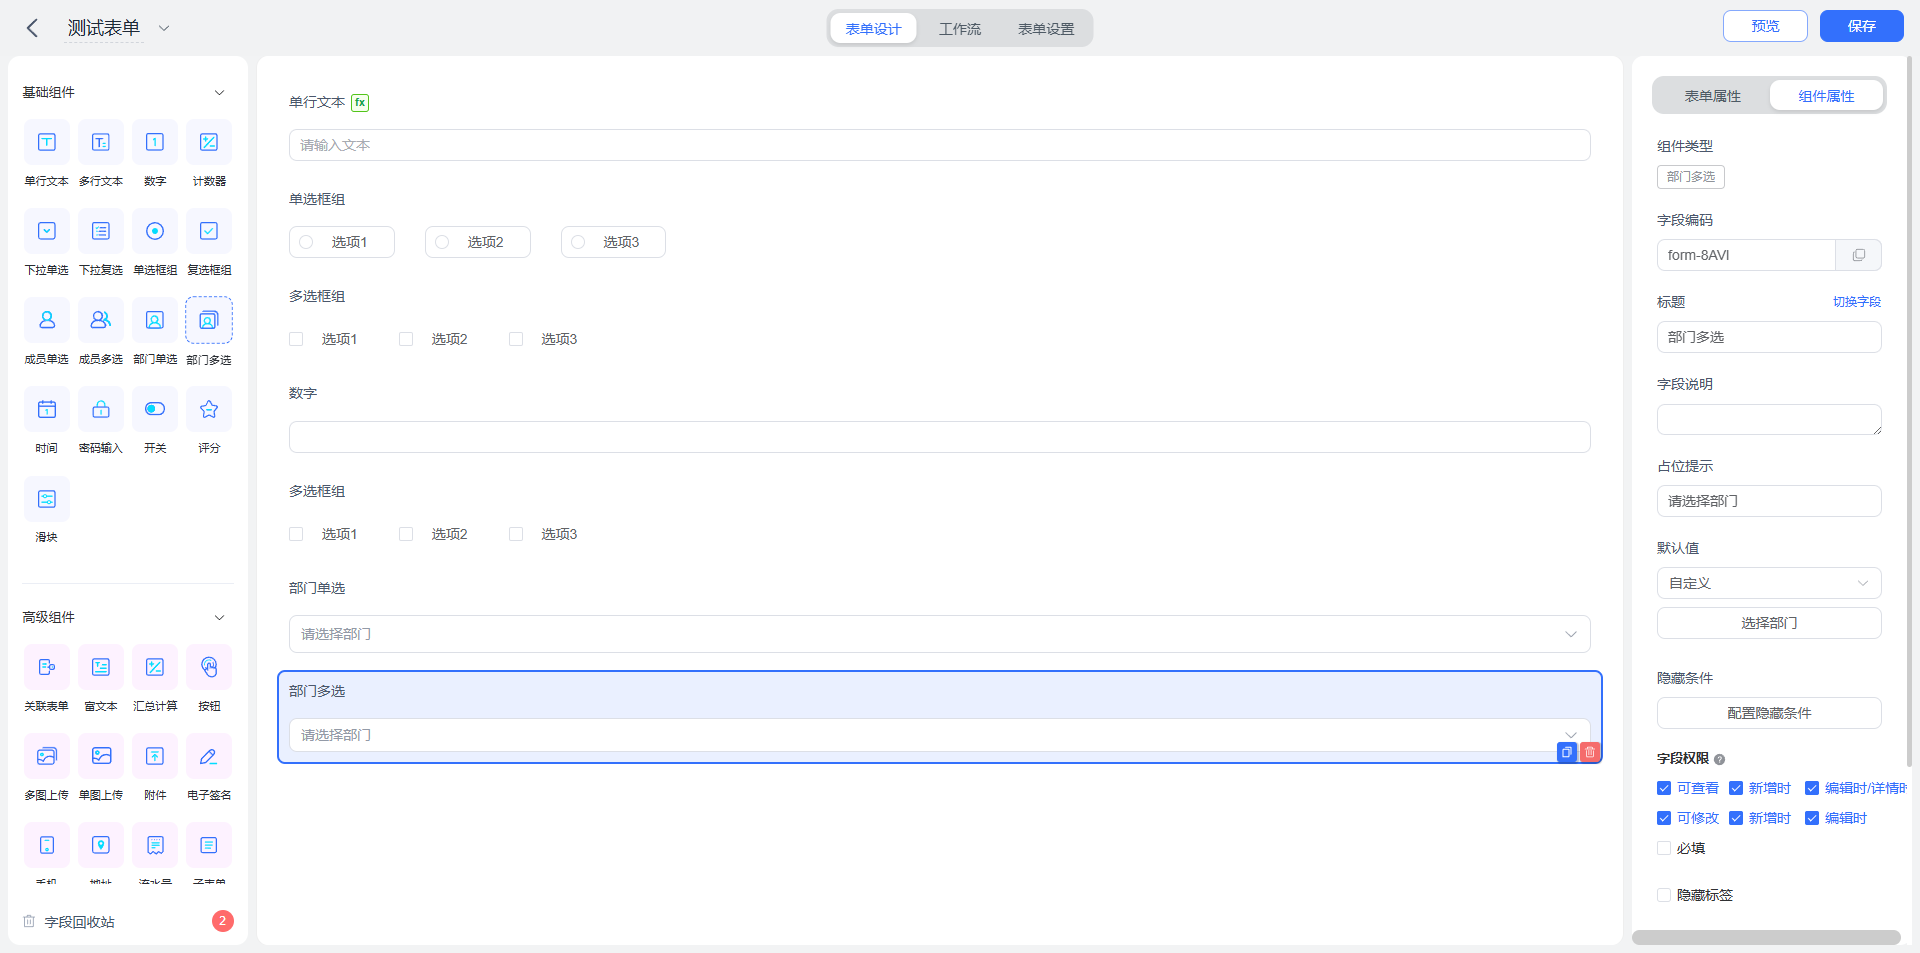Viewport: 1920px width, 953px height.
Task: Expand the 部门单选 department dropdown
Action: pyautogui.click(x=939, y=634)
